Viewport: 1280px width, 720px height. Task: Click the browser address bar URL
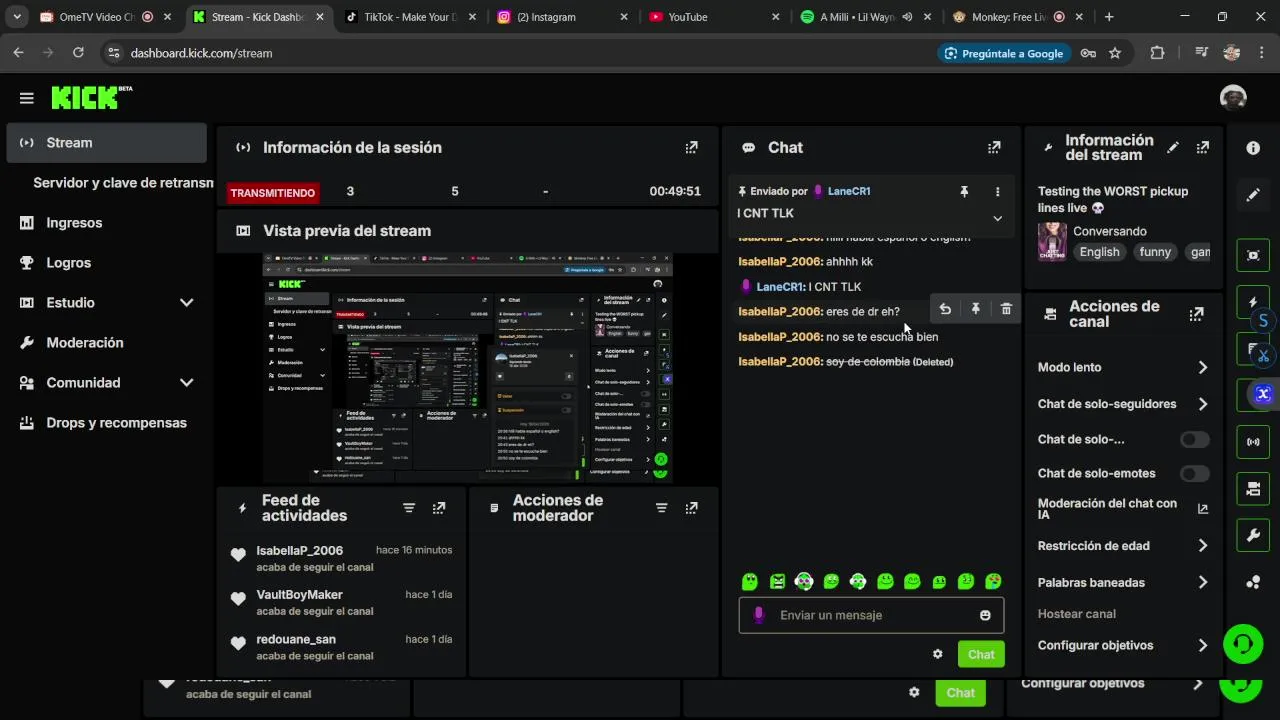201,53
